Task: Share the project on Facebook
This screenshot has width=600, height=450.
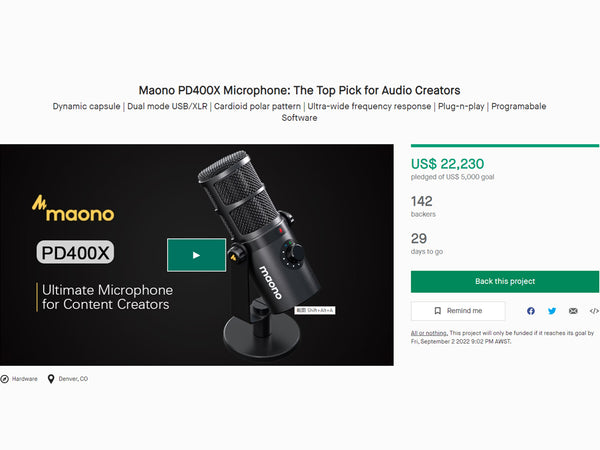Action: [530, 311]
